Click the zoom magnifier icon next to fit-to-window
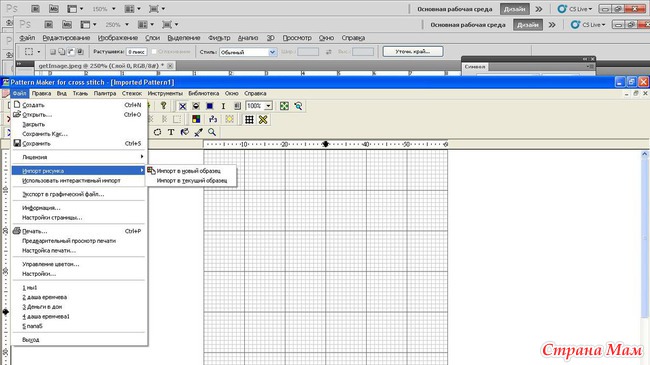 click(x=298, y=106)
